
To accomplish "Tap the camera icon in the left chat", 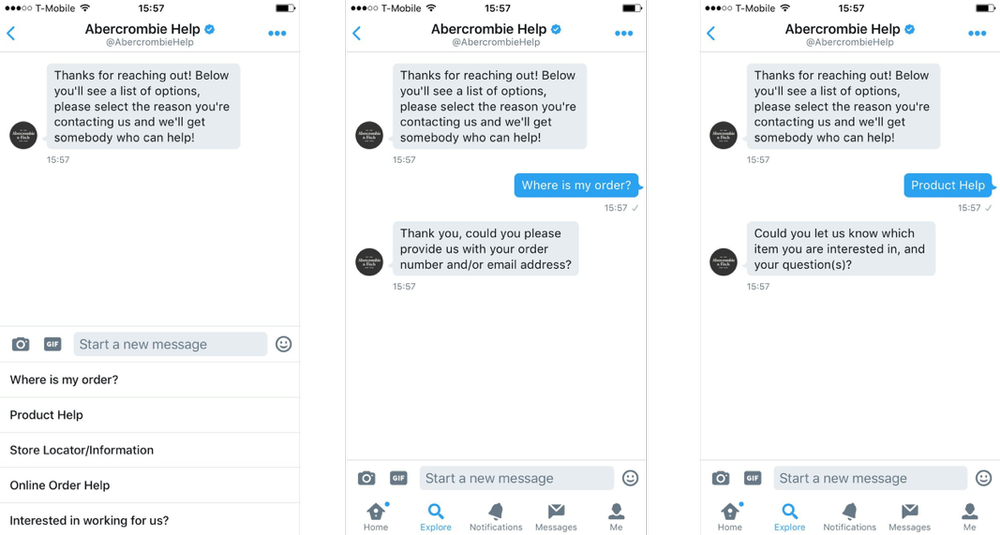I will 20,344.
